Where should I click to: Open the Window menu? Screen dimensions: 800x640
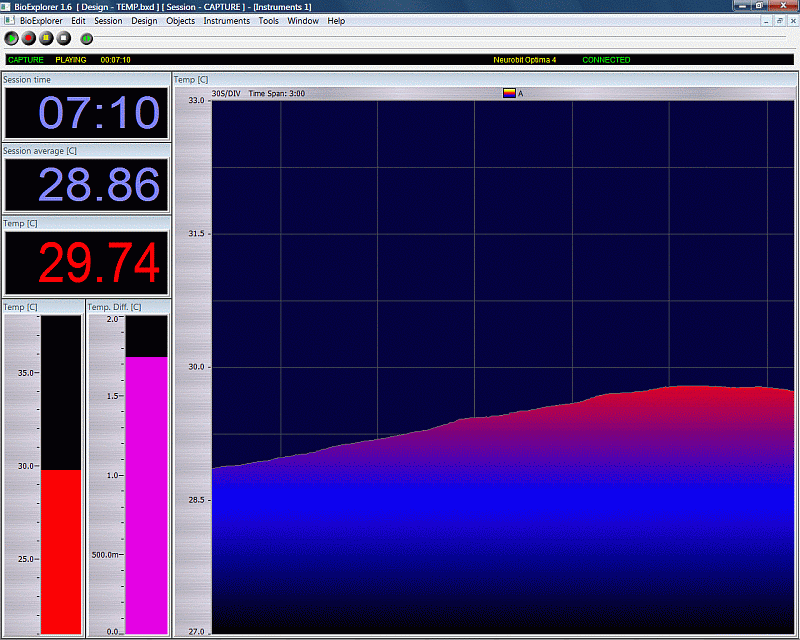[303, 21]
